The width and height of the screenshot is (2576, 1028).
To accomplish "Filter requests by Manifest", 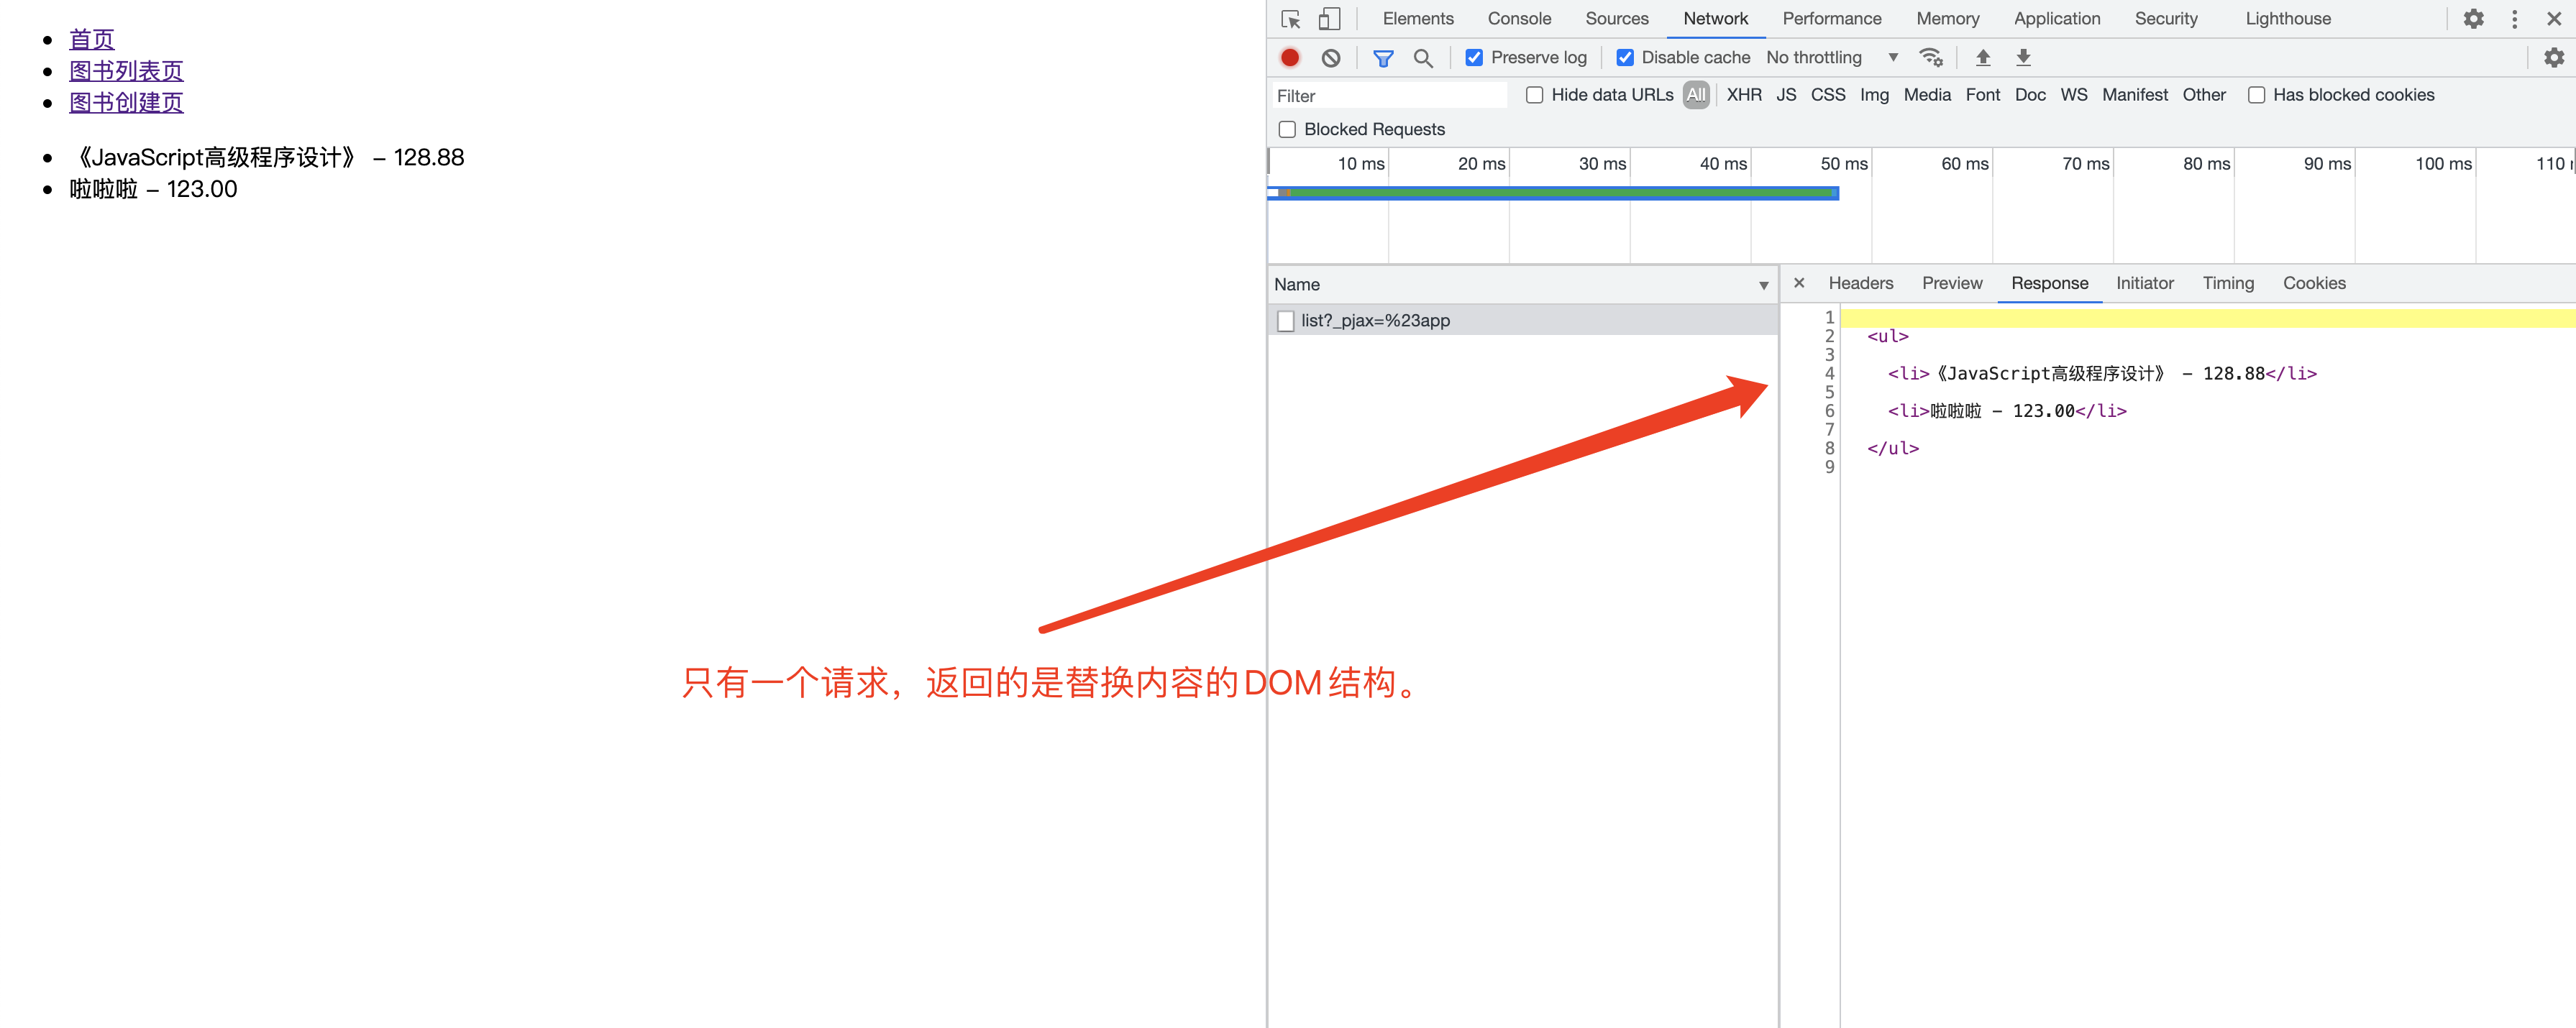I will coord(2134,95).
